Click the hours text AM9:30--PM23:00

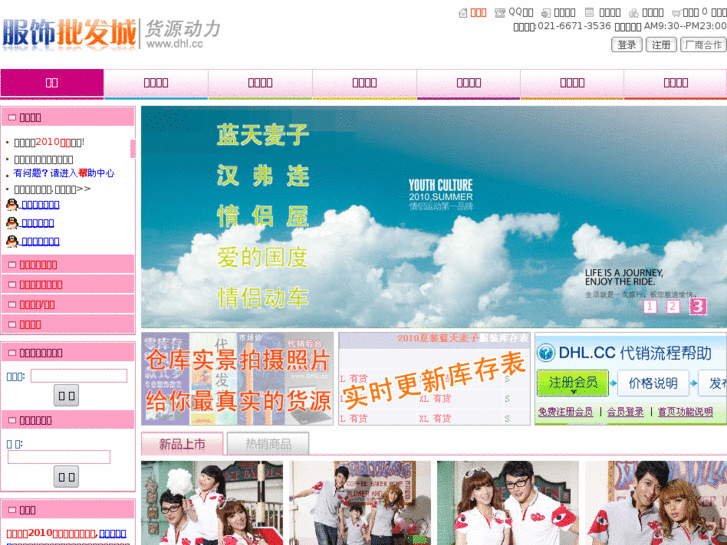(x=685, y=26)
